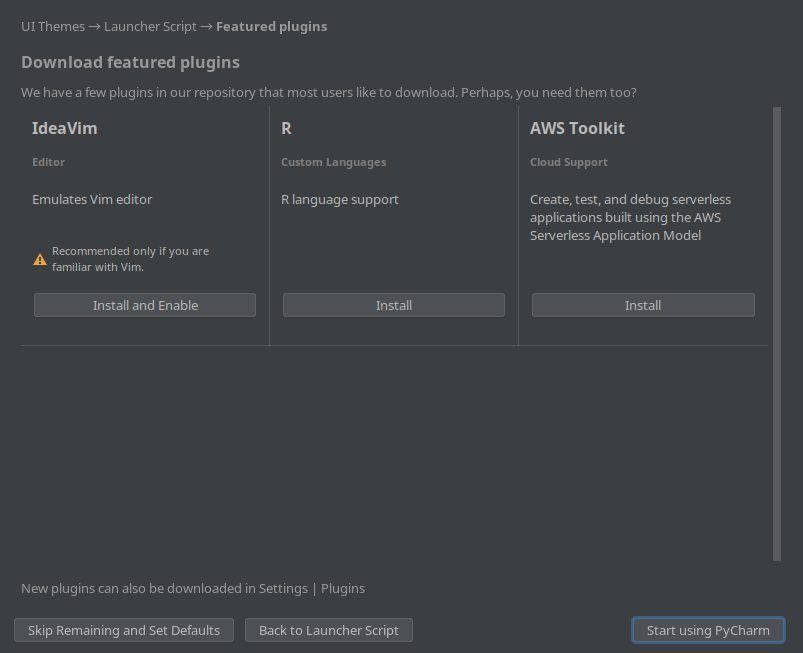
Task: Select Launcher Script in the breadcrumb
Action: point(150,27)
